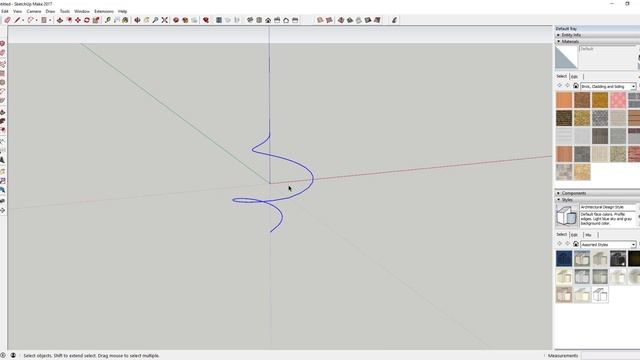Click the style name field
Screen dimensions: 640x360
(x=608, y=207)
